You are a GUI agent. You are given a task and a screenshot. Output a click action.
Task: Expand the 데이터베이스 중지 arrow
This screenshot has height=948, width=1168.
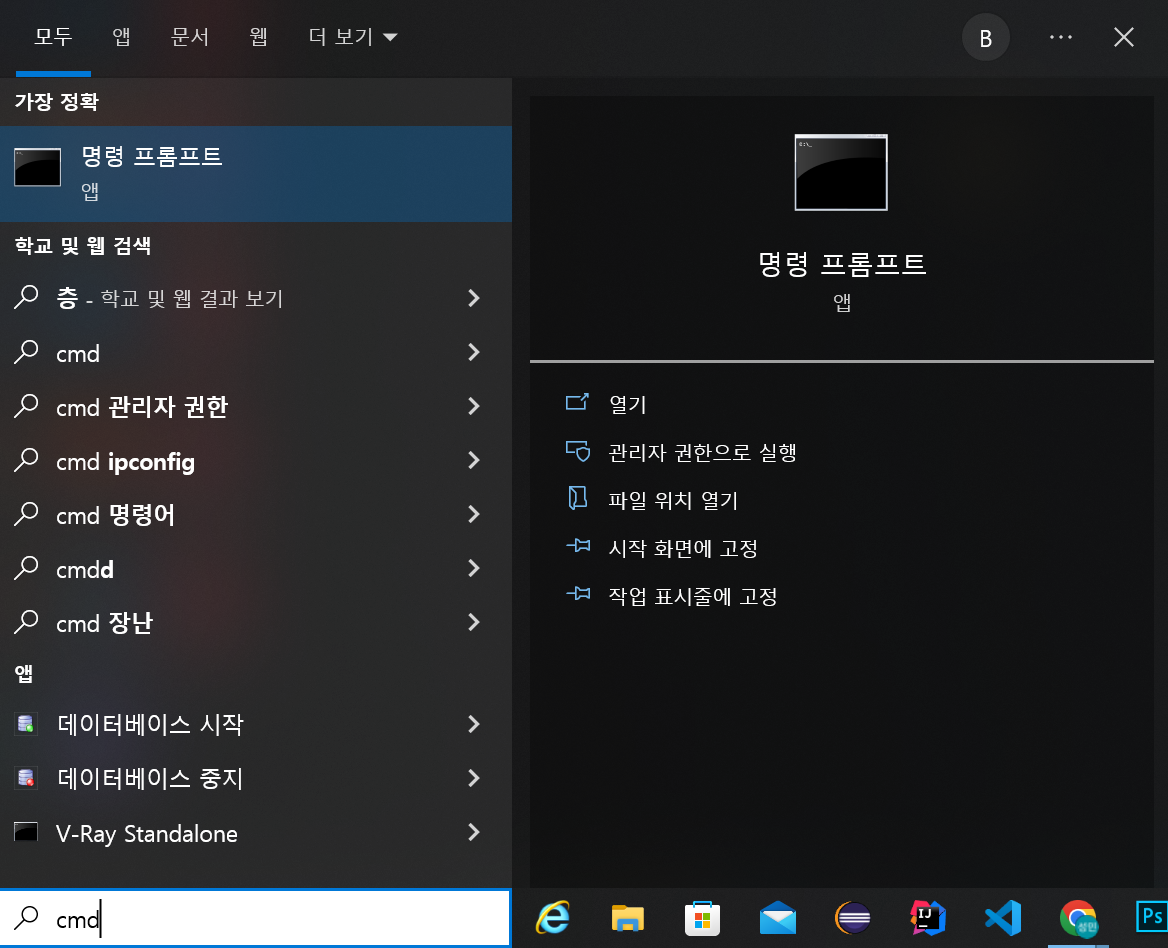[x=474, y=778]
